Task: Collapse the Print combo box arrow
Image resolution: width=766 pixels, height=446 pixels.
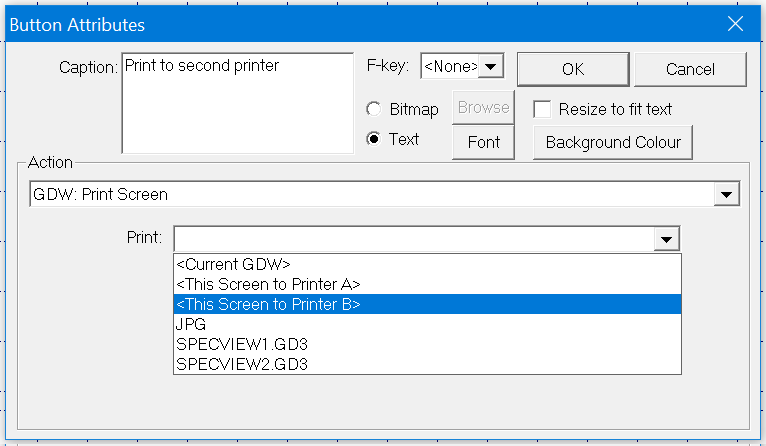Action: 666,239
